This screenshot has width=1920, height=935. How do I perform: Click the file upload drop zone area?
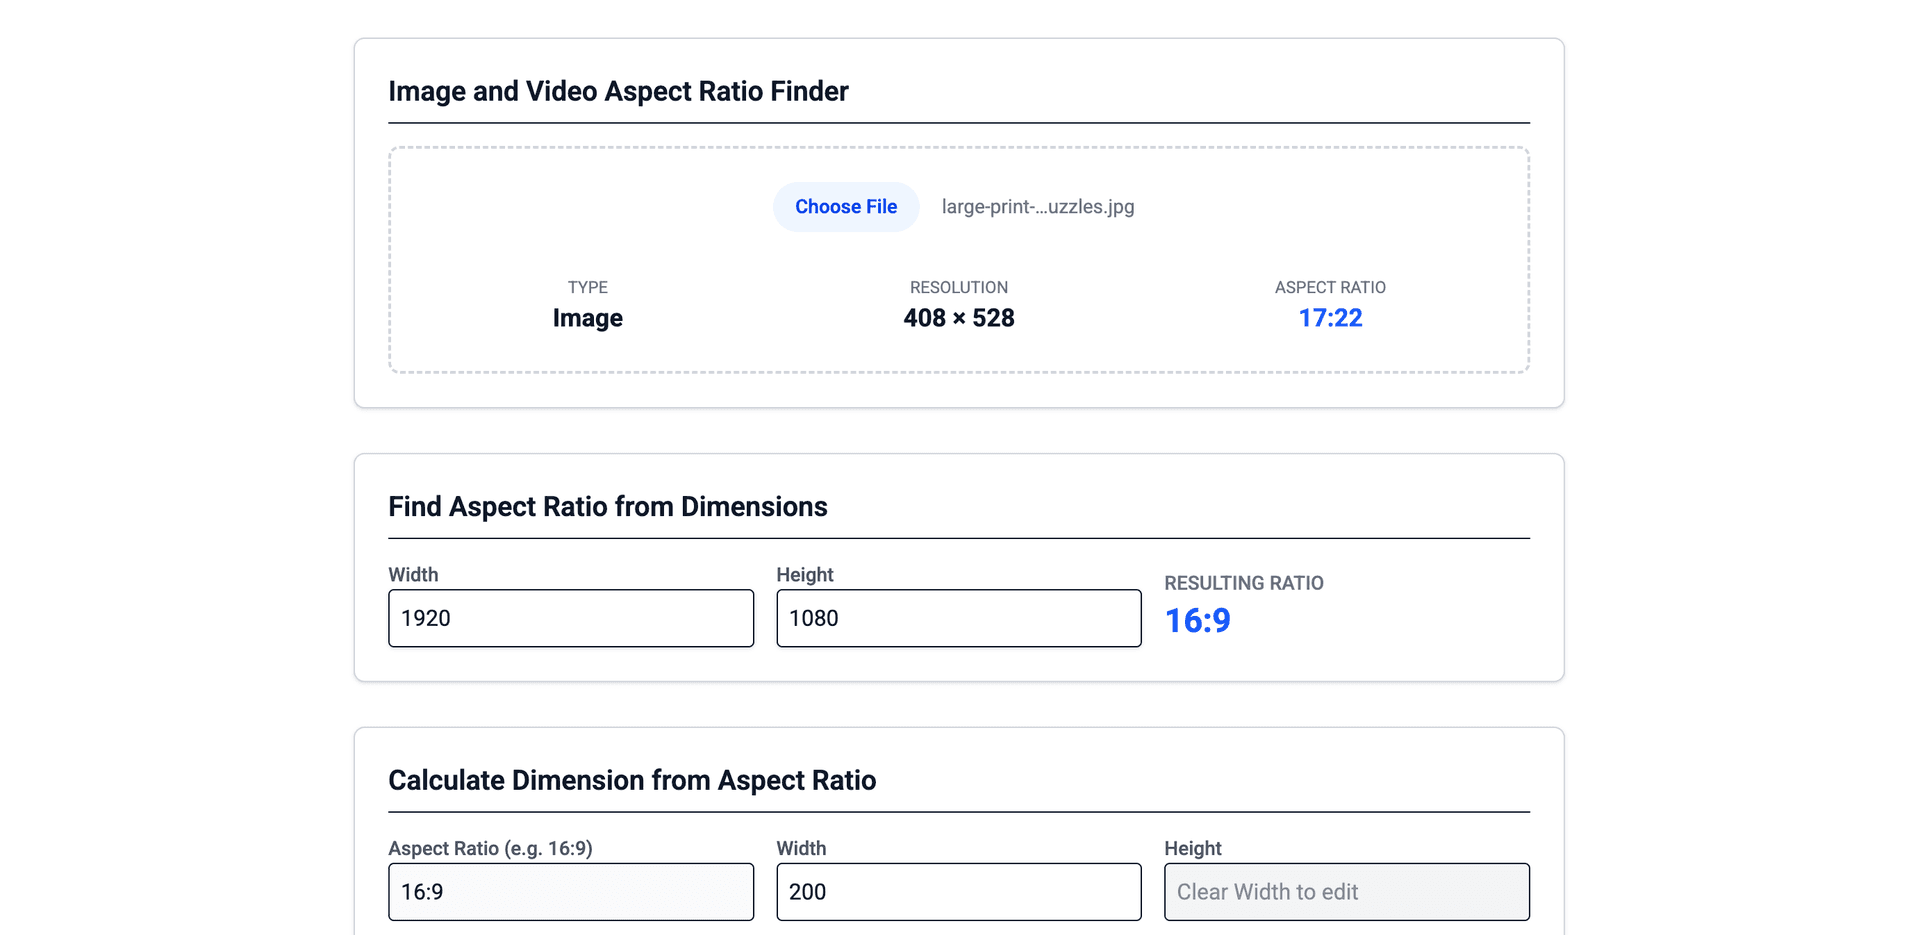(x=959, y=260)
